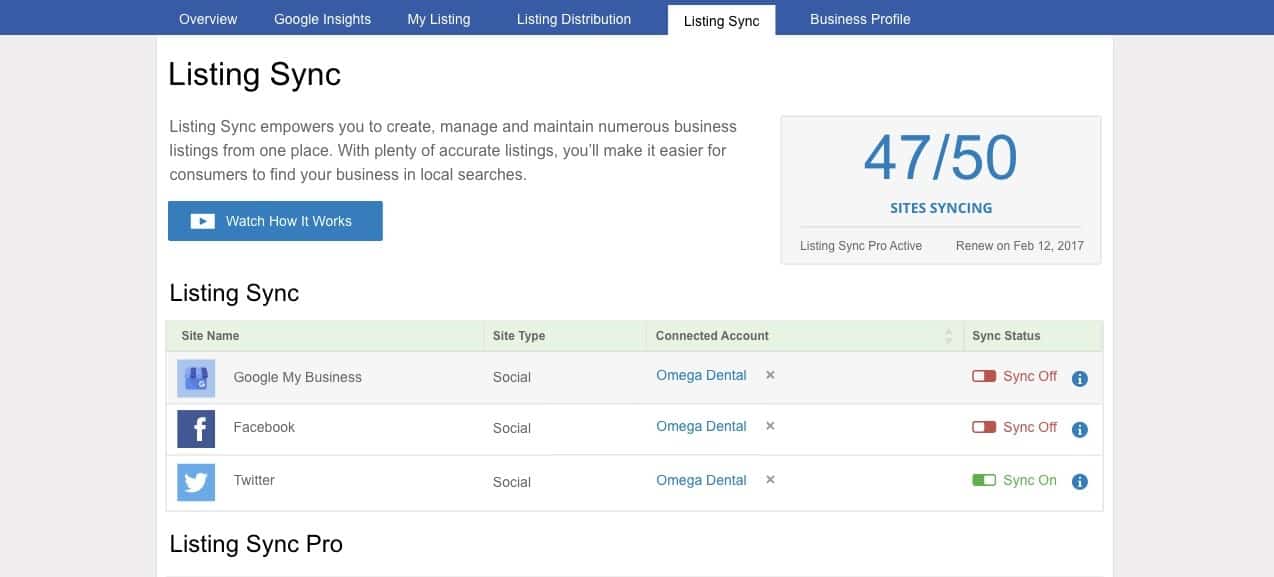Open the Google Insights tab

coord(322,19)
